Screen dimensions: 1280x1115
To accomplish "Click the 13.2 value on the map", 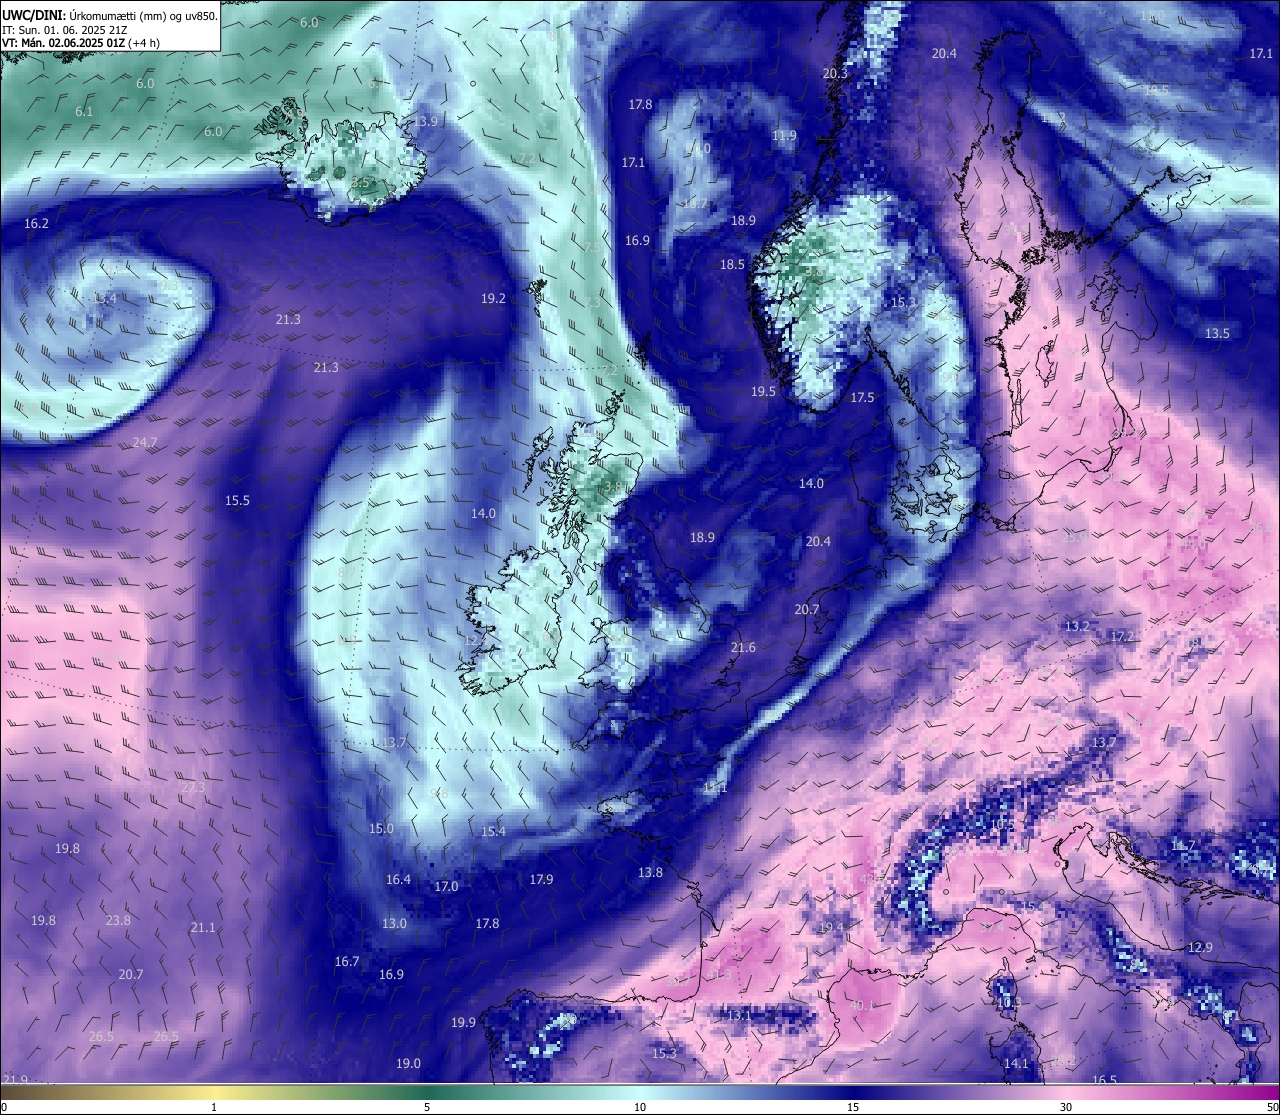I will 1077,626.
